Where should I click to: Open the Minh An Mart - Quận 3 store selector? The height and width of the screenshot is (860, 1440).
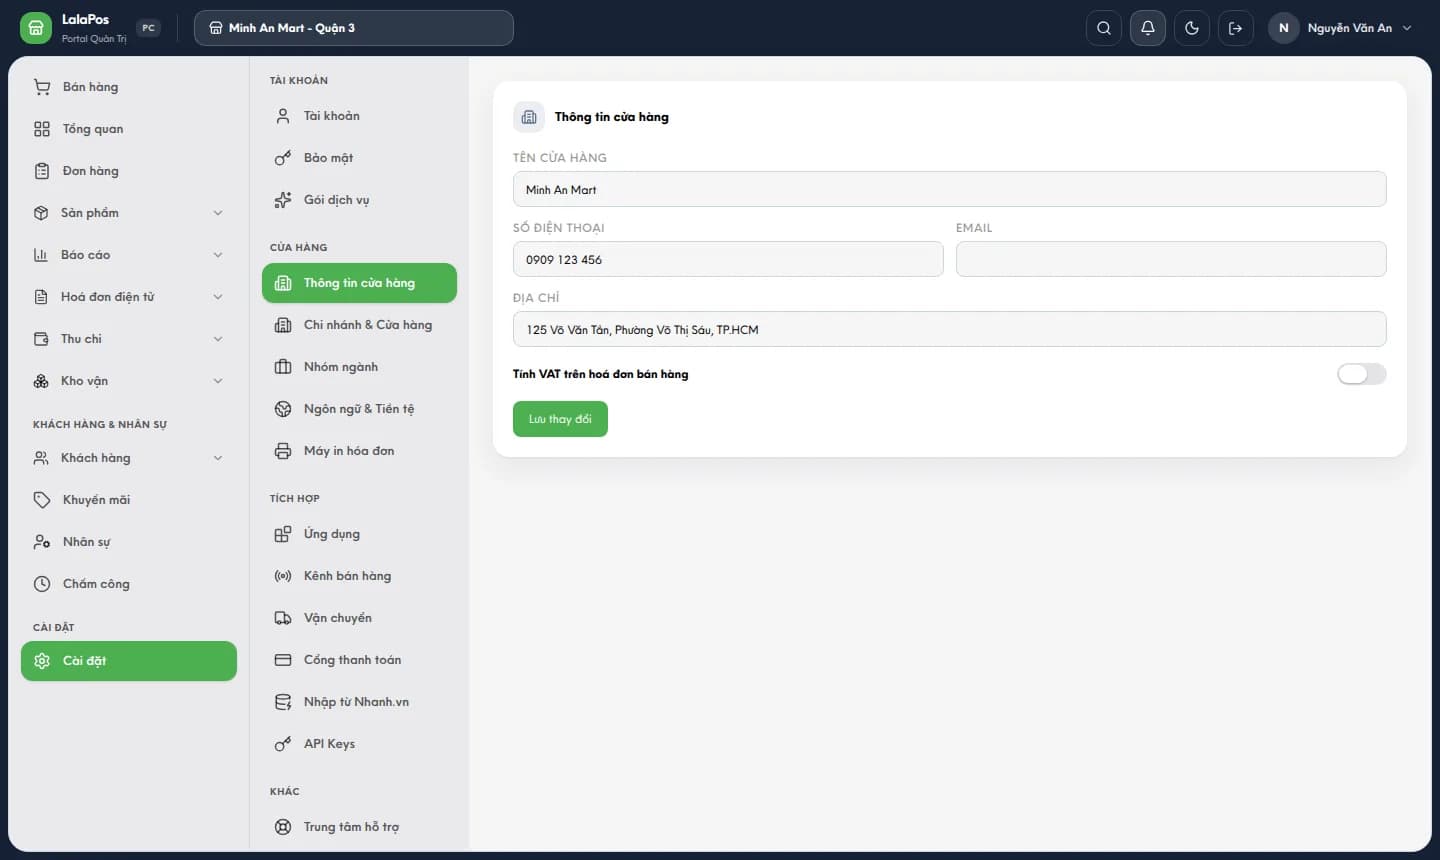pyautogui.click(x=354, y=28)
